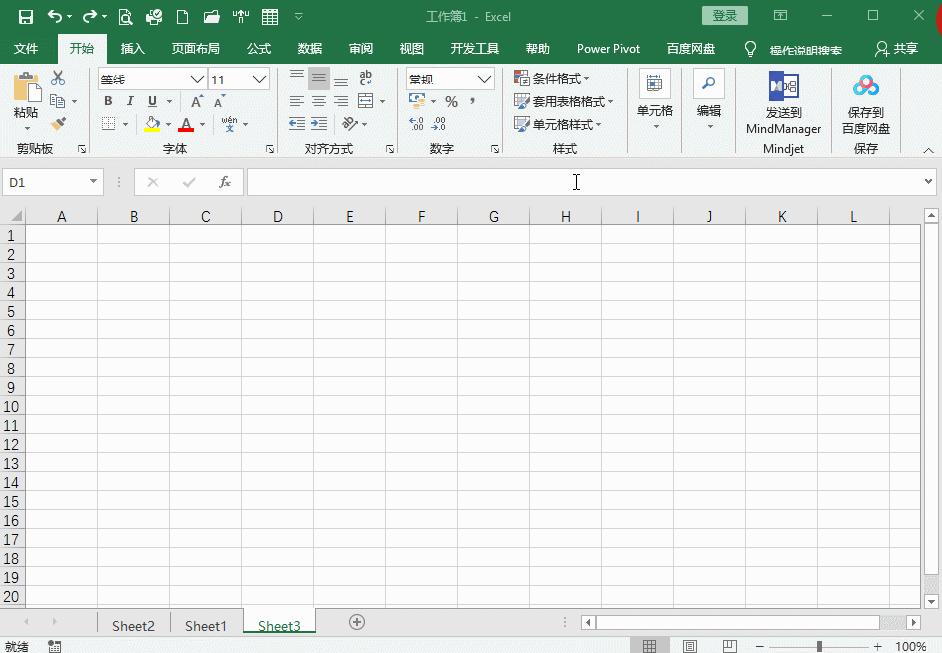This screenshot has width=942, height=653.
Task: Open the number format dropdown showing 常规
Action: (448, 78)
